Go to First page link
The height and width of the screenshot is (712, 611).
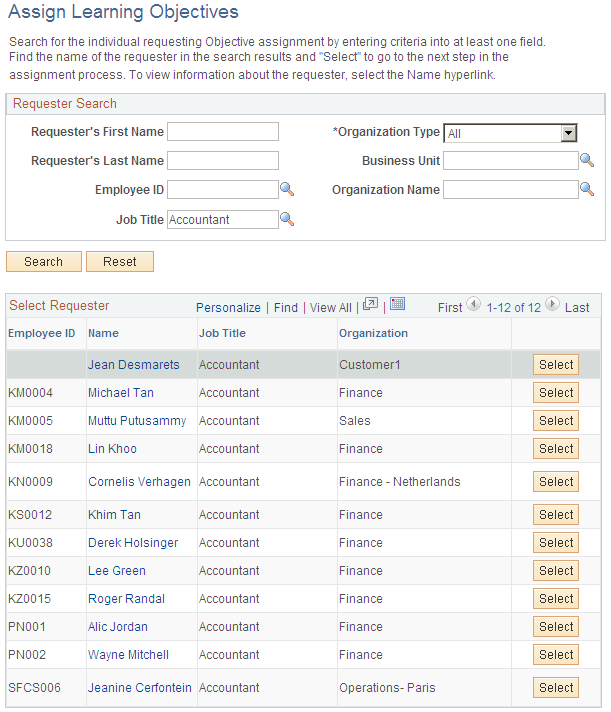click(450, 308)
